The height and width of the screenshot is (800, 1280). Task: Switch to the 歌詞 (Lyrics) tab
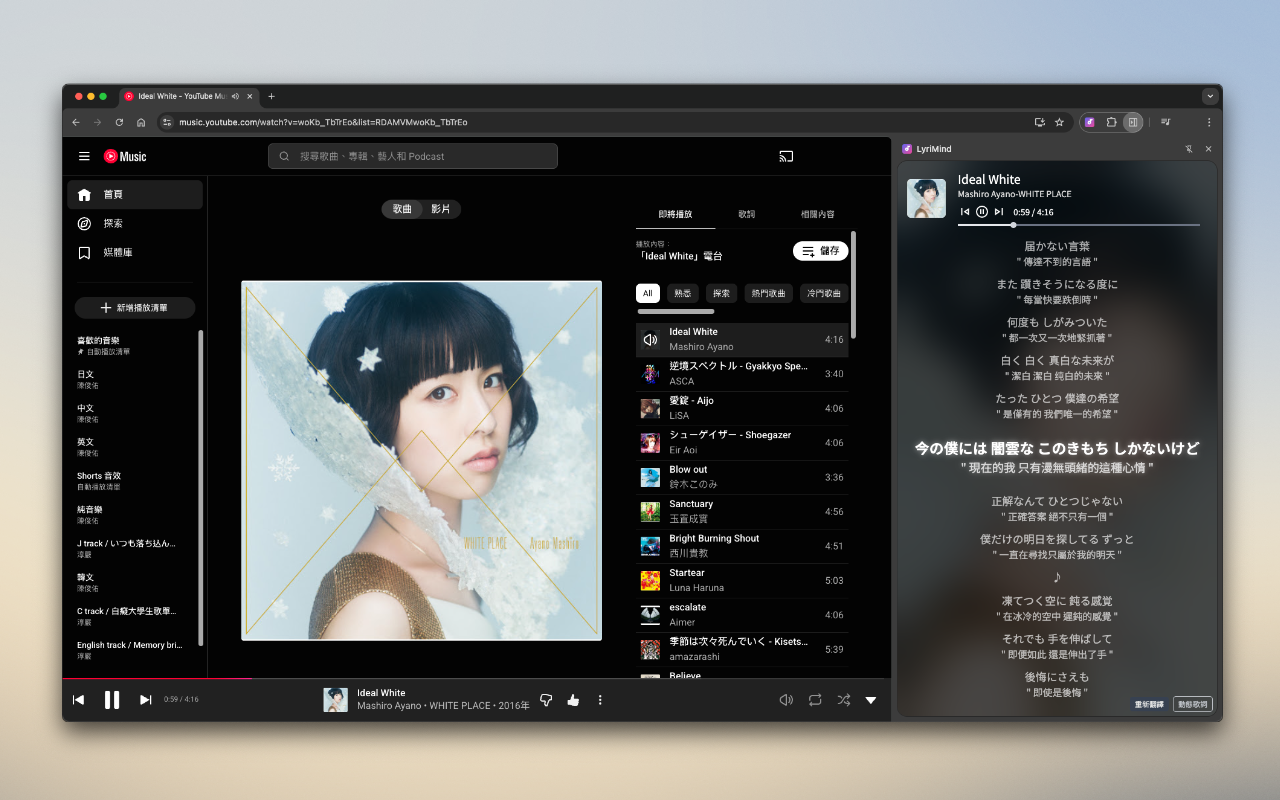[745, 214]
